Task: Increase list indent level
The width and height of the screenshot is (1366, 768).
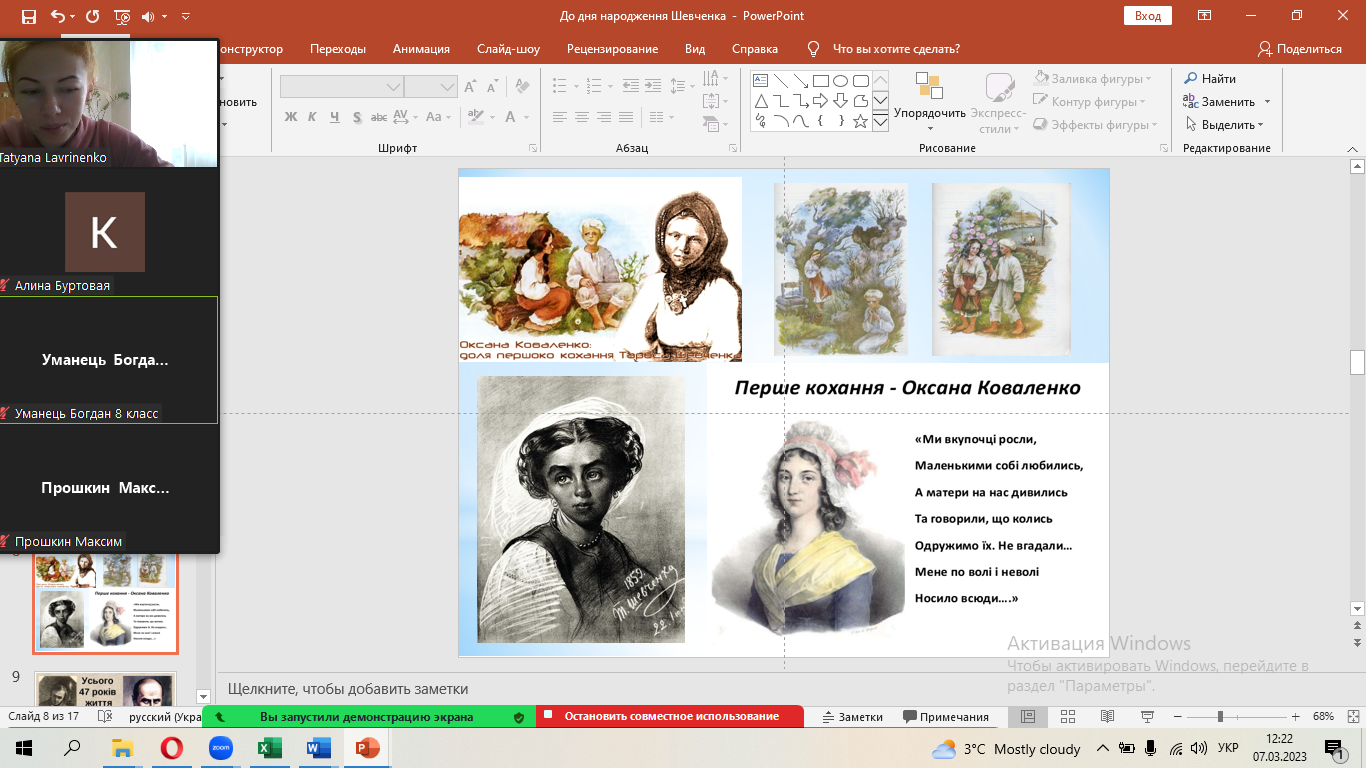Action: click(x=653, y=87)
